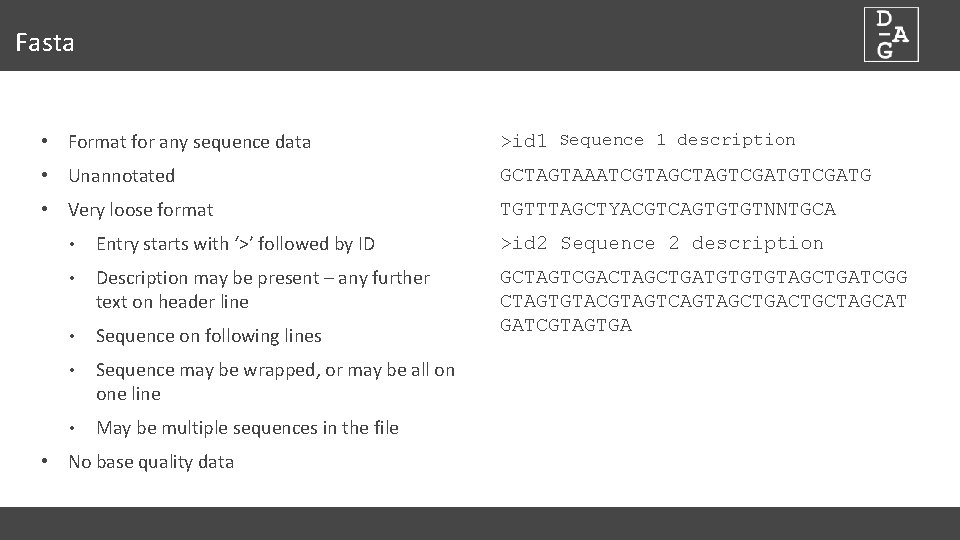Click 'May be multiple sequences in the file'
The image size is (960, 540).
pos(247,428)
